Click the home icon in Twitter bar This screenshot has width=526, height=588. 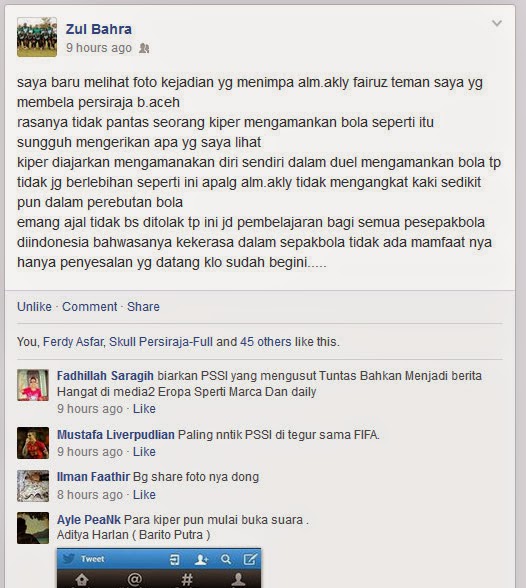(x=82, y=580)
